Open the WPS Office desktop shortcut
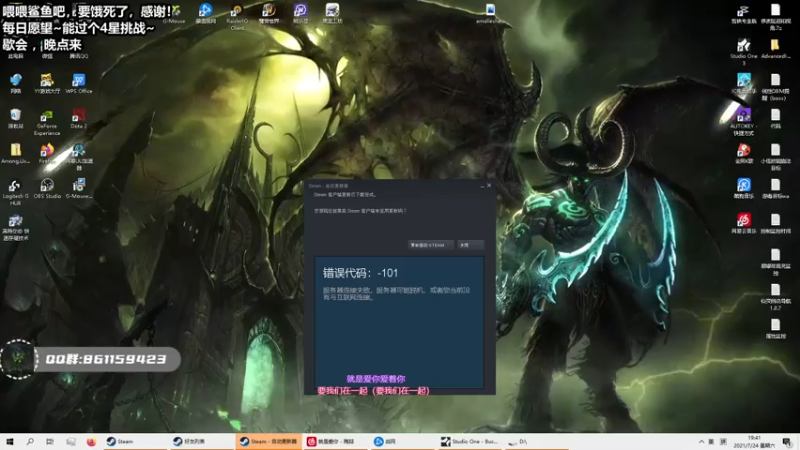 (x=79, y=83)
